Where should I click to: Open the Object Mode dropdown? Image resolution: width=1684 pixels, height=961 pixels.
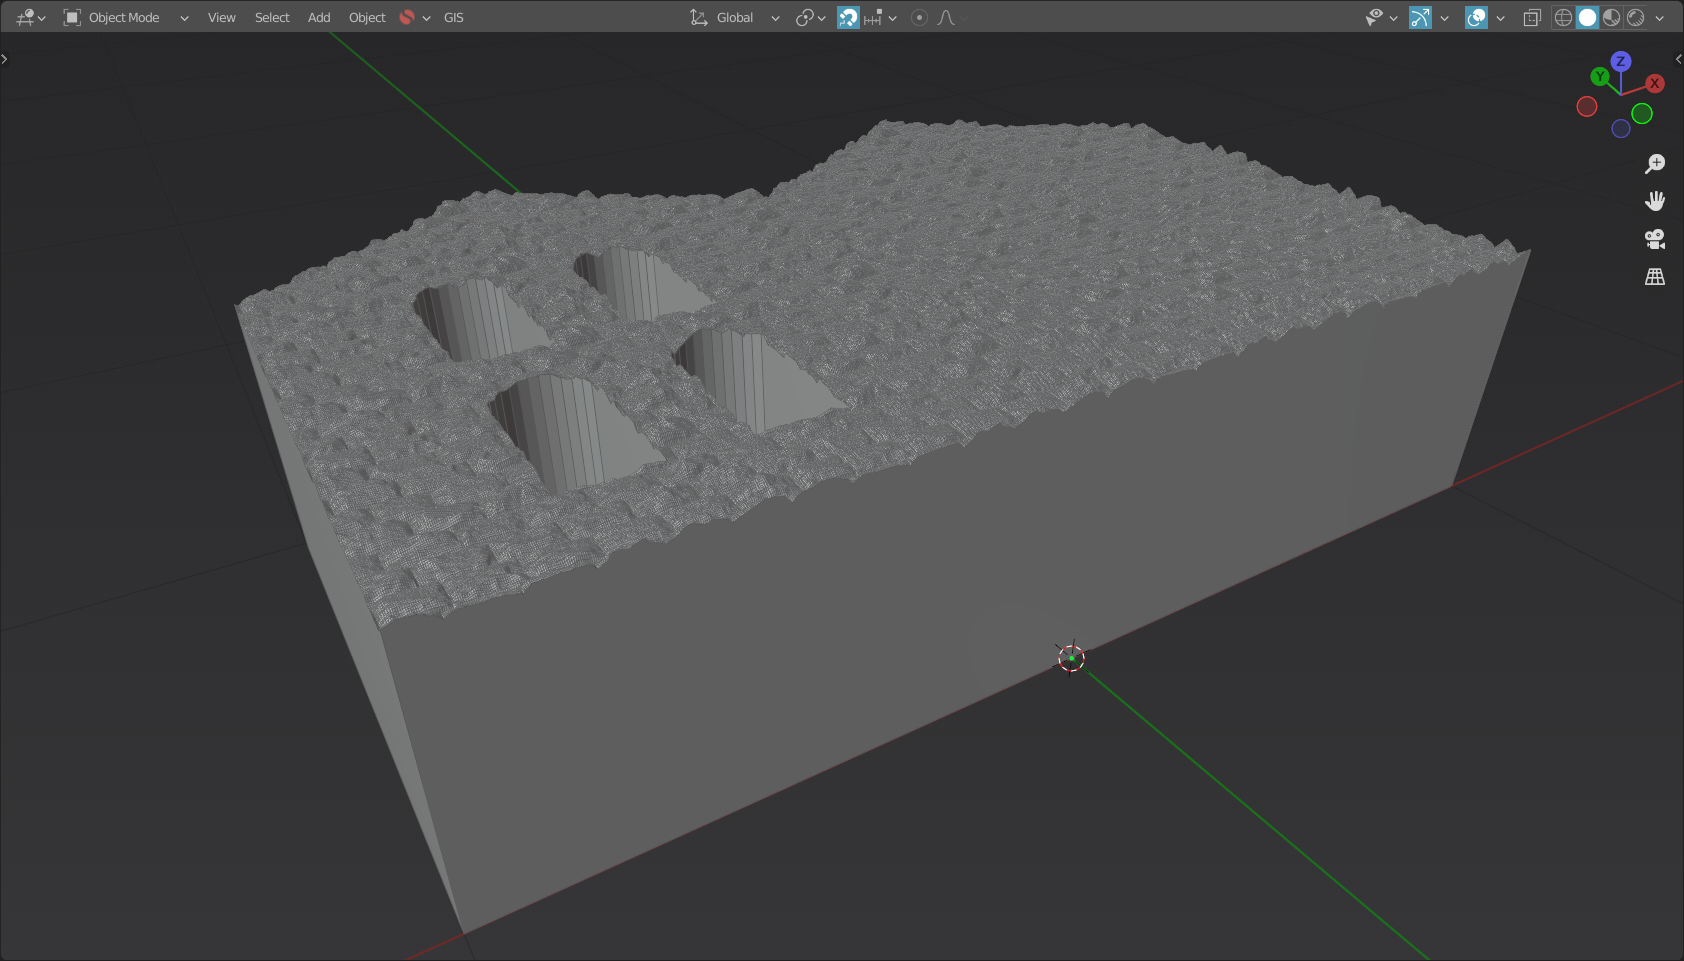[x=126, y=17]
